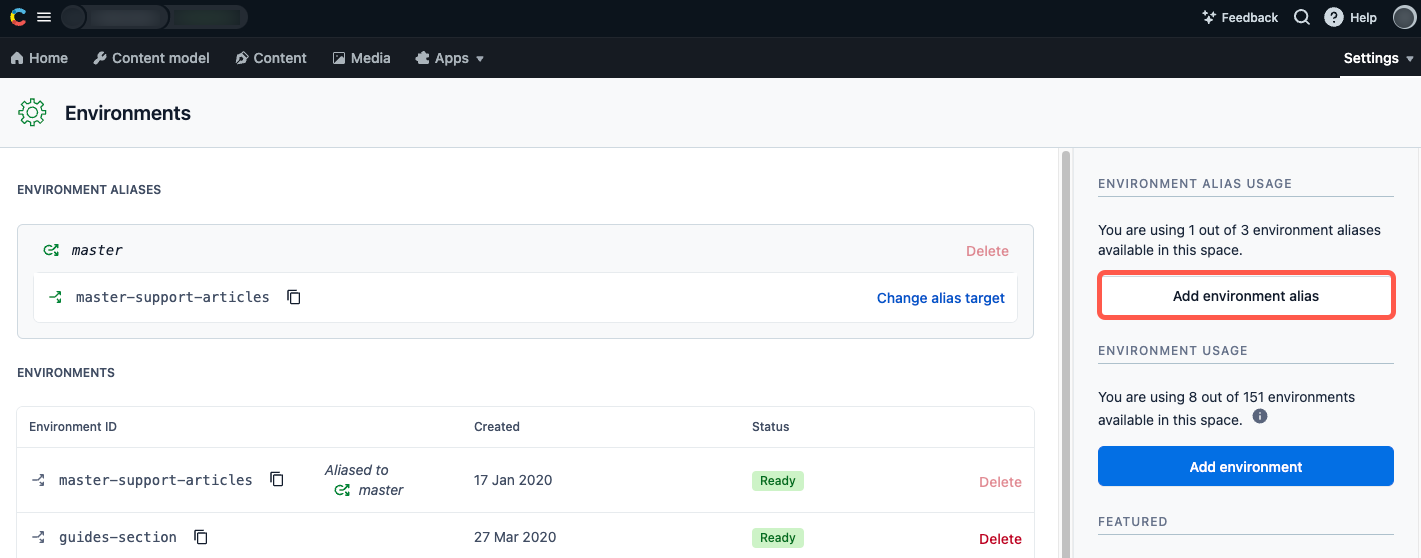Open the hamburger menu beside the logo

[x=44, y=17]
